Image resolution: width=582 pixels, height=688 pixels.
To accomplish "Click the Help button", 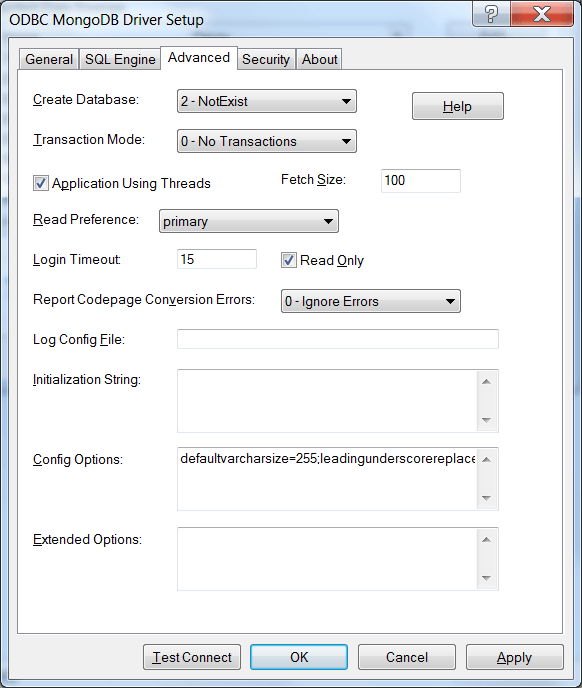I will [x=458, y=106].
